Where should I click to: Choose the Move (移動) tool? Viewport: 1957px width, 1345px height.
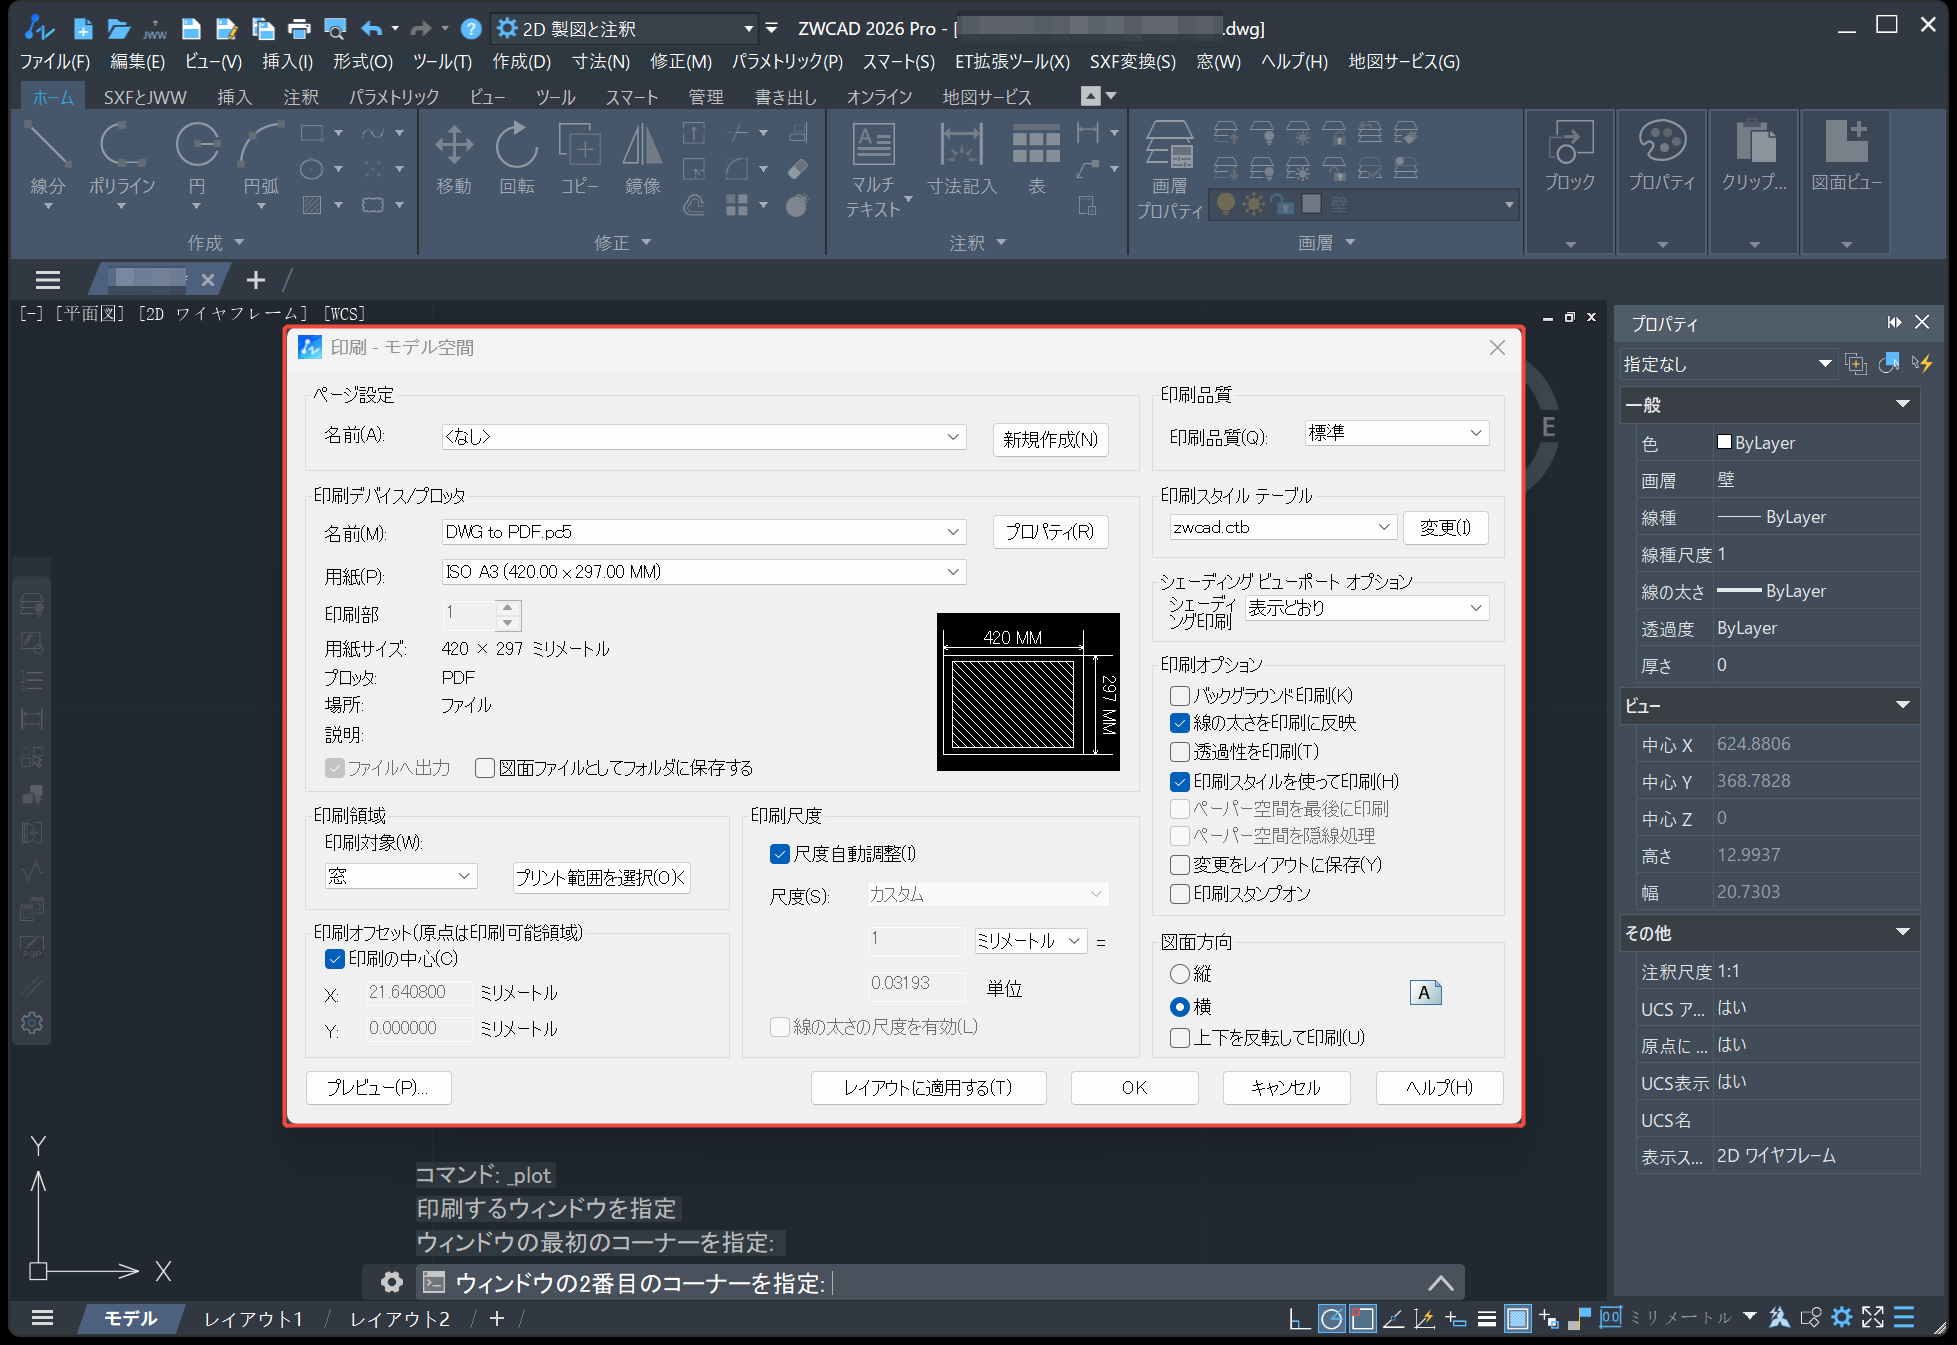[454, 160]
